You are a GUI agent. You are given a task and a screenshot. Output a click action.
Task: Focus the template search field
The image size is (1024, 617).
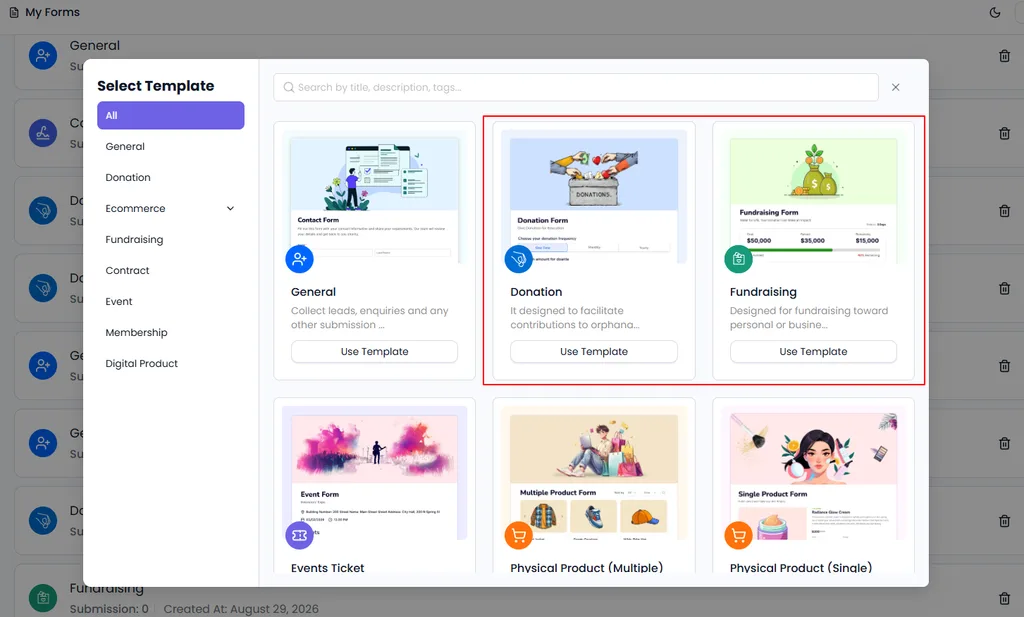tap(575, 87)
